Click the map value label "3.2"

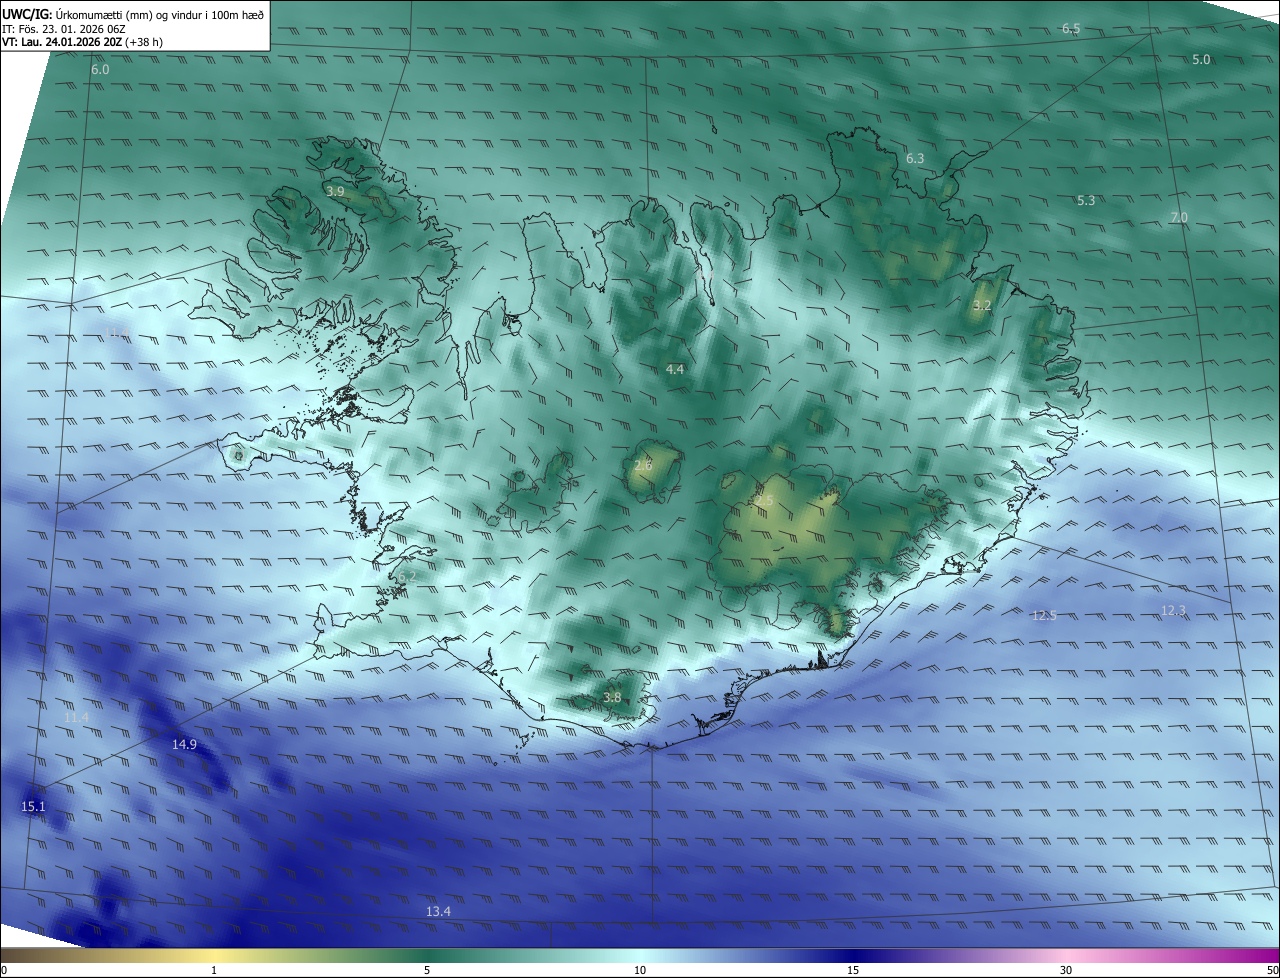[982, 306]
